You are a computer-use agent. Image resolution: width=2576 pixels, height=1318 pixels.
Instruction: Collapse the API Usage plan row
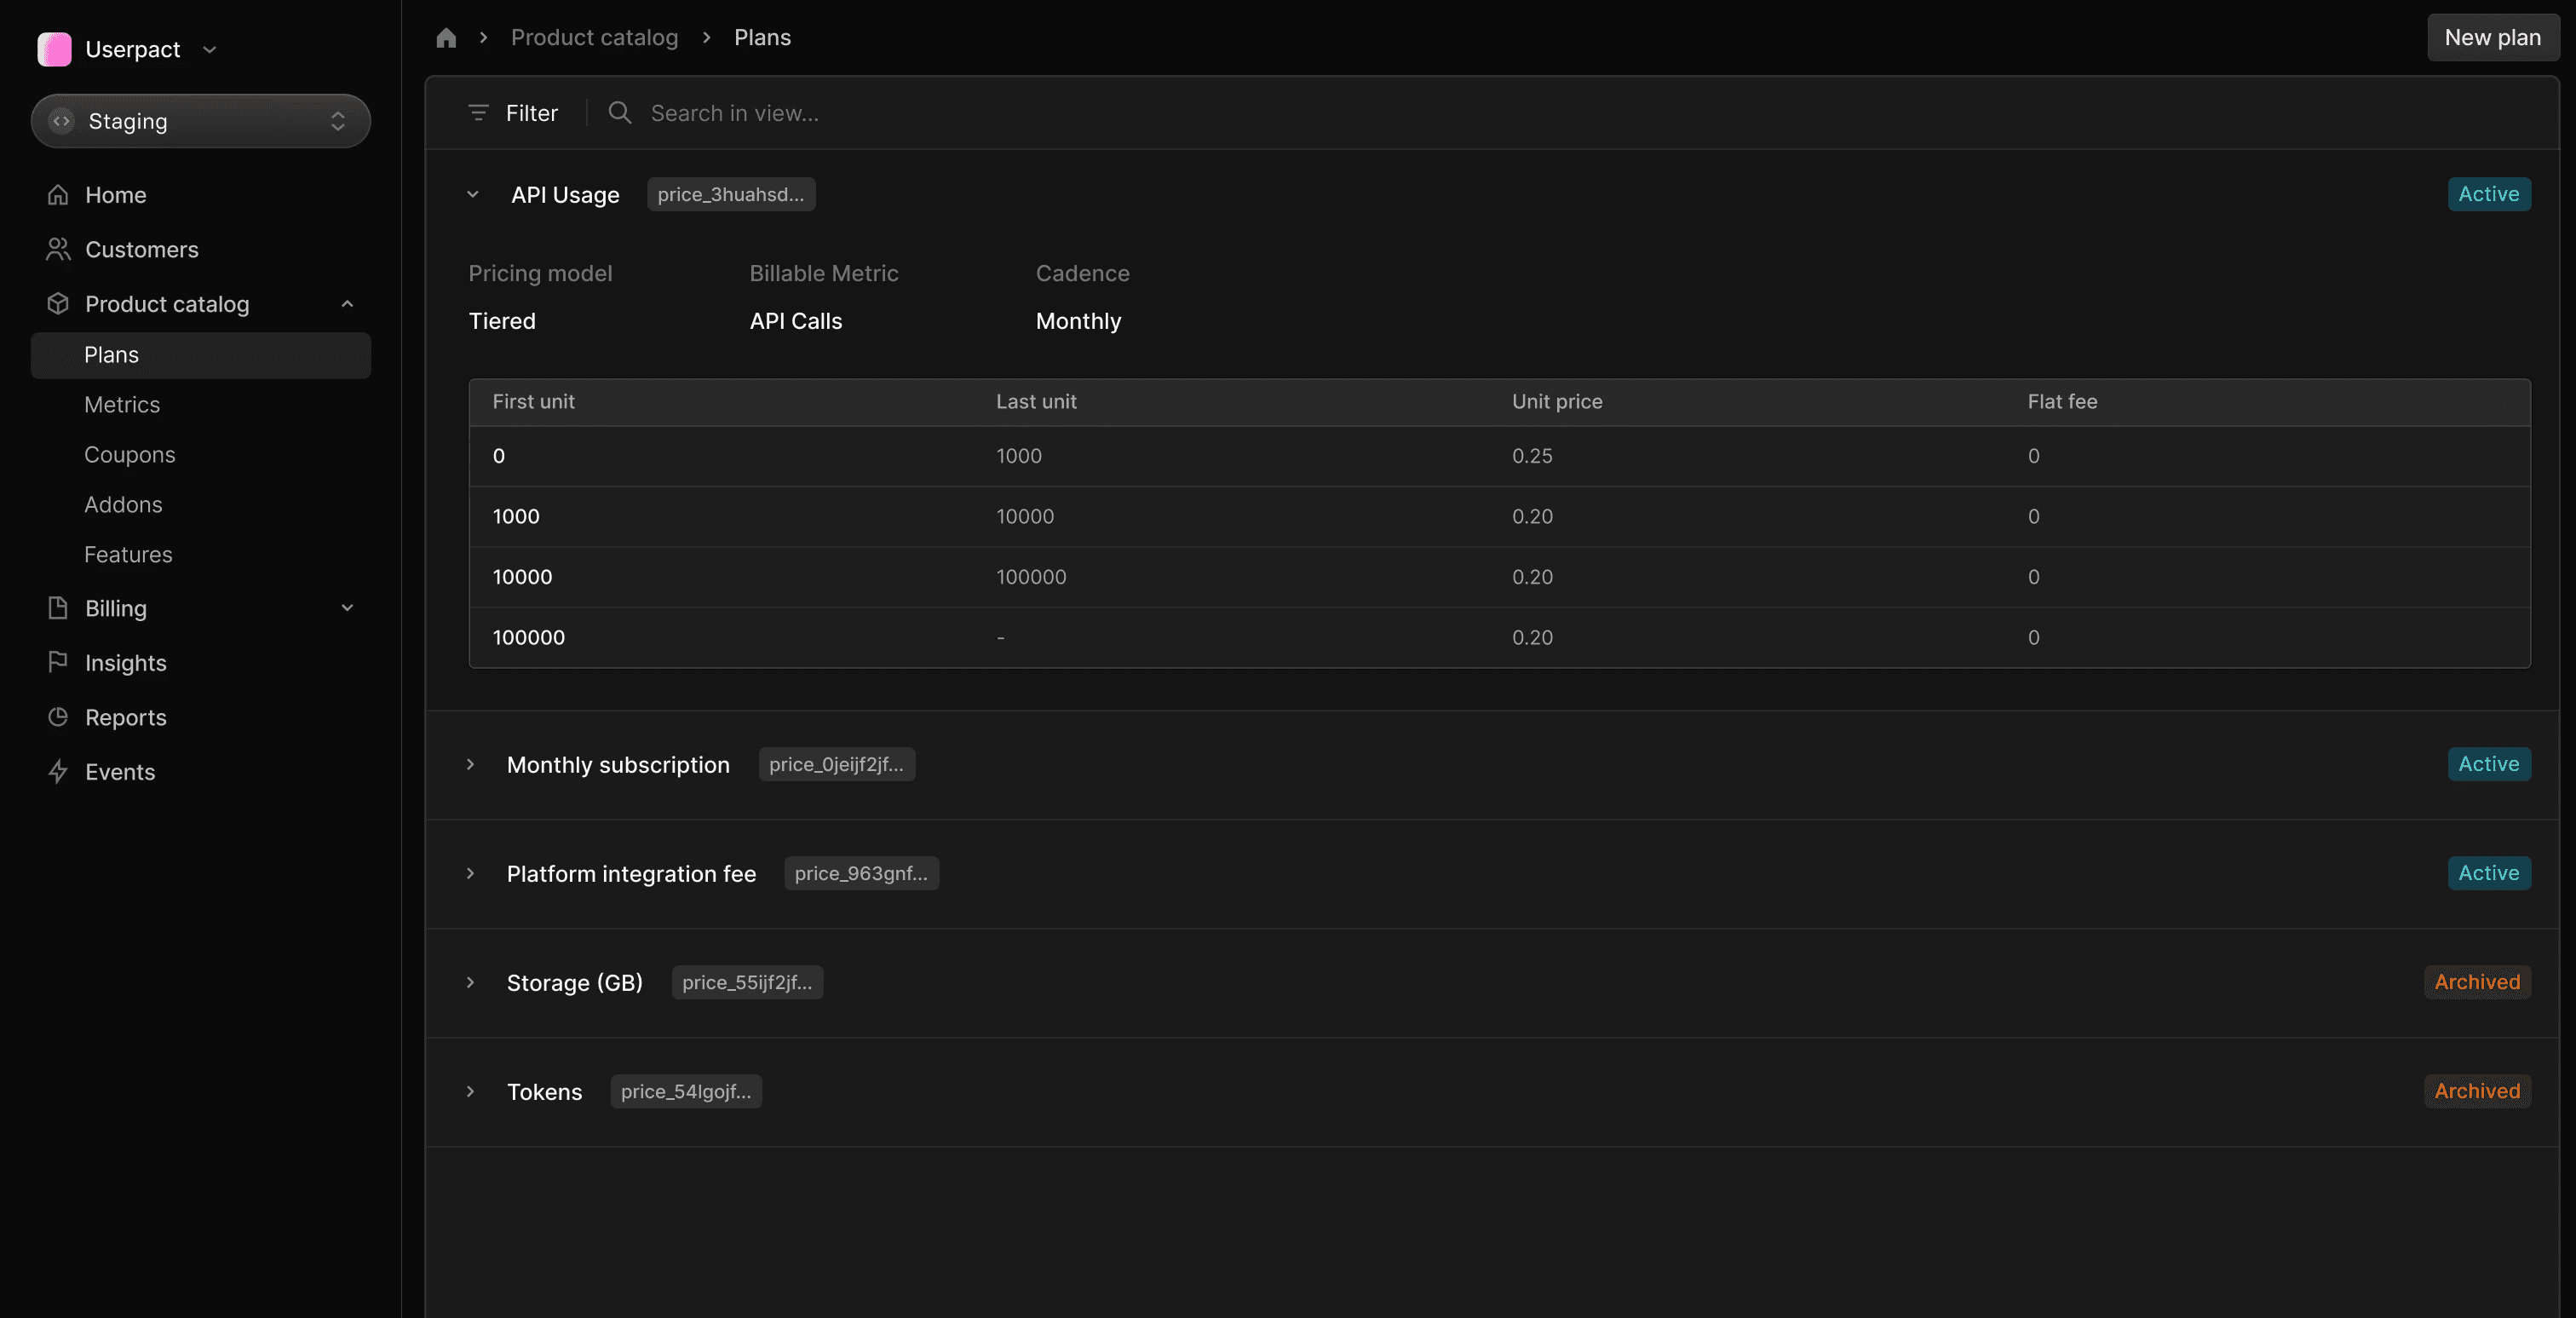click(x=473, y=195)
